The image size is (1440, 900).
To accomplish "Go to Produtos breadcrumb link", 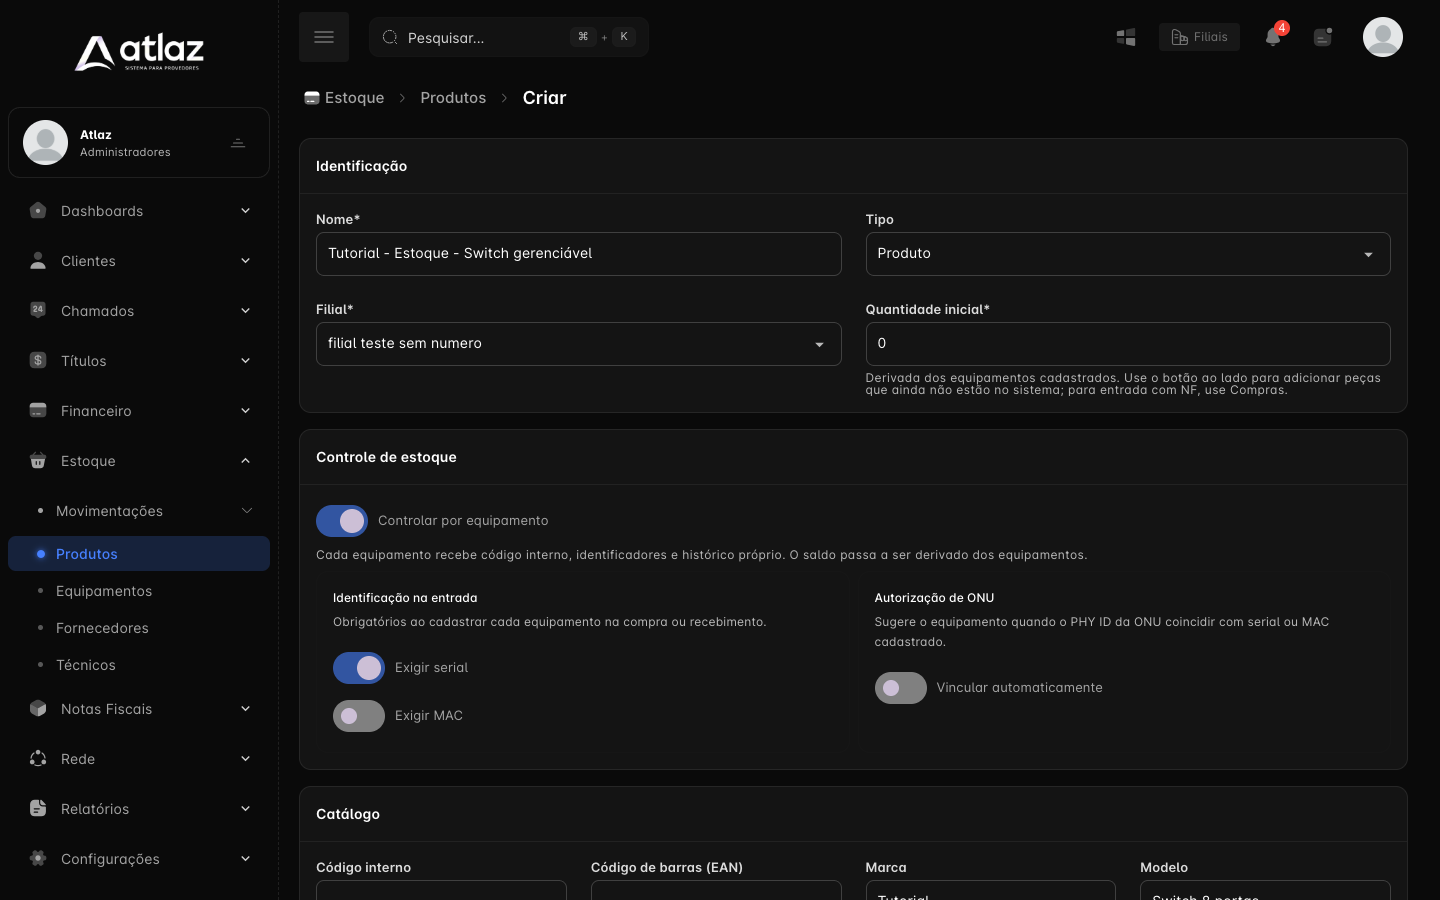I will pos(453,98).
